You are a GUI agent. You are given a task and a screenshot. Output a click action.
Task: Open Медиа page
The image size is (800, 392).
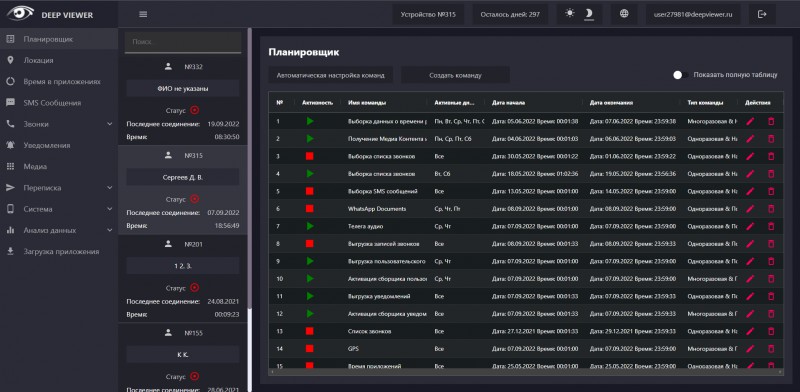tap(59, 166)
